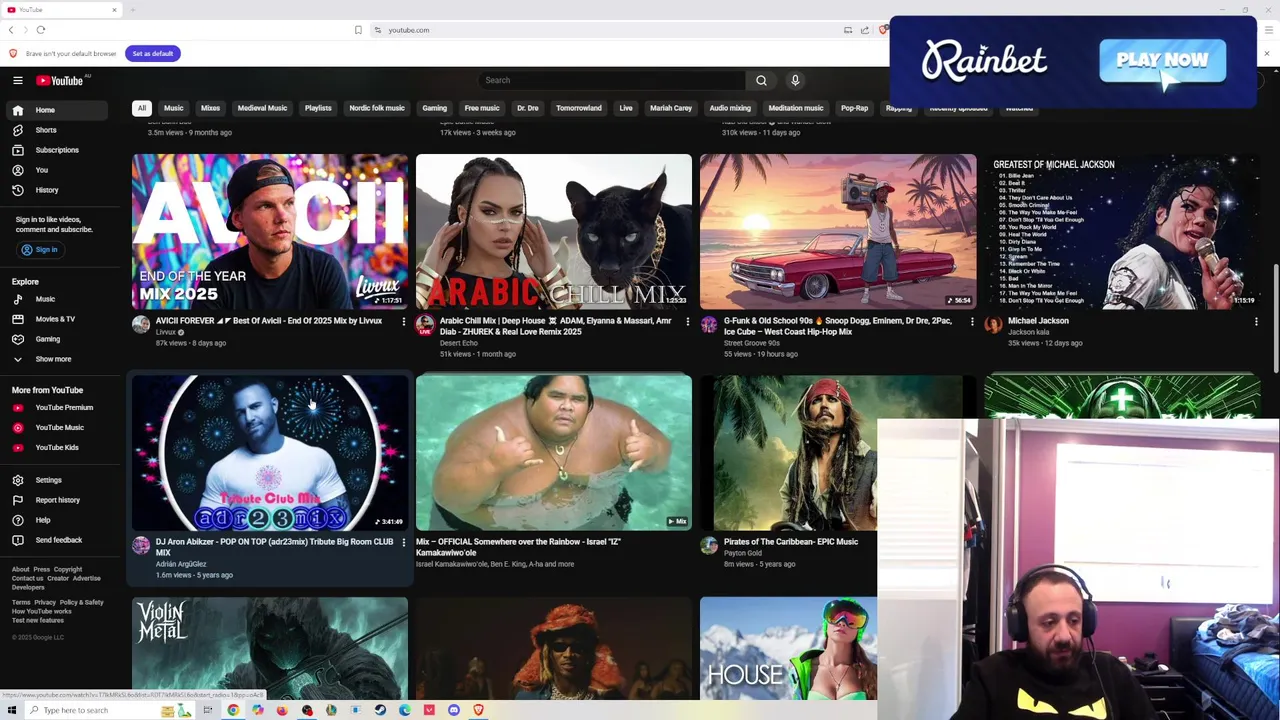The width and height of the screenshot is (1280, 720).
Task: Click the Sign in button
Action: click(x=40, y=250)
